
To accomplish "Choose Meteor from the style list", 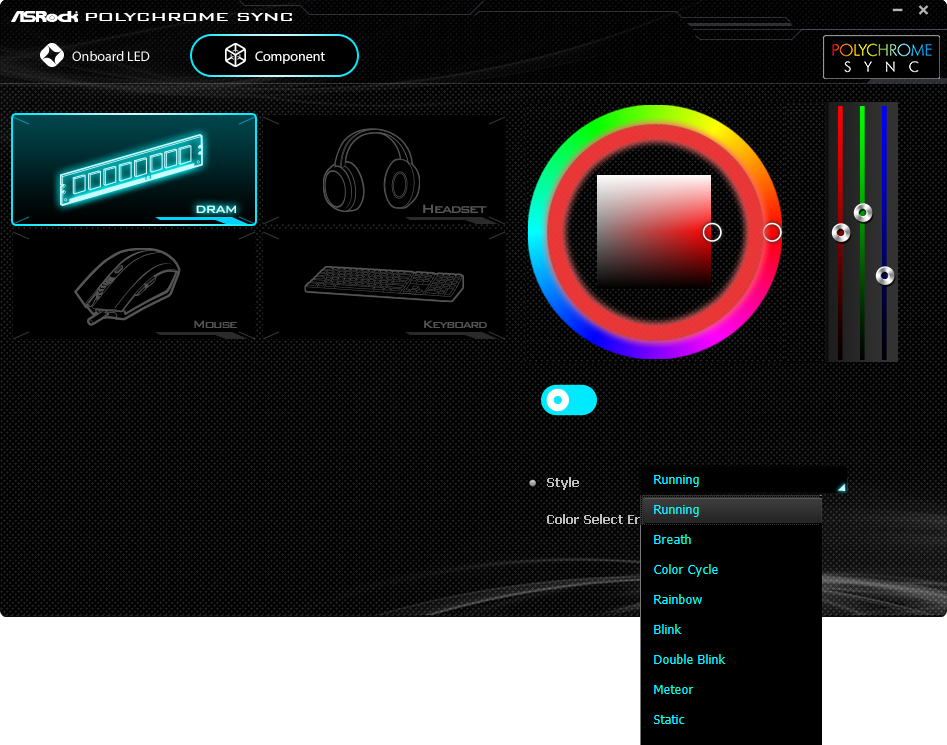I will (x=731, y=689).
